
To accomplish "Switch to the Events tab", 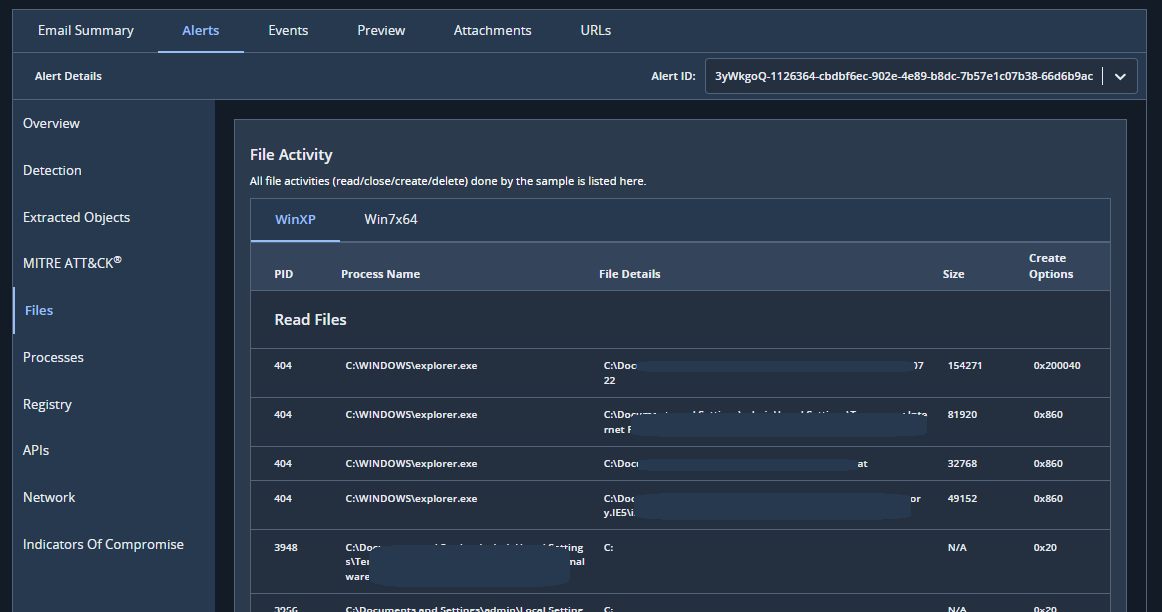I will coord(288,30).
